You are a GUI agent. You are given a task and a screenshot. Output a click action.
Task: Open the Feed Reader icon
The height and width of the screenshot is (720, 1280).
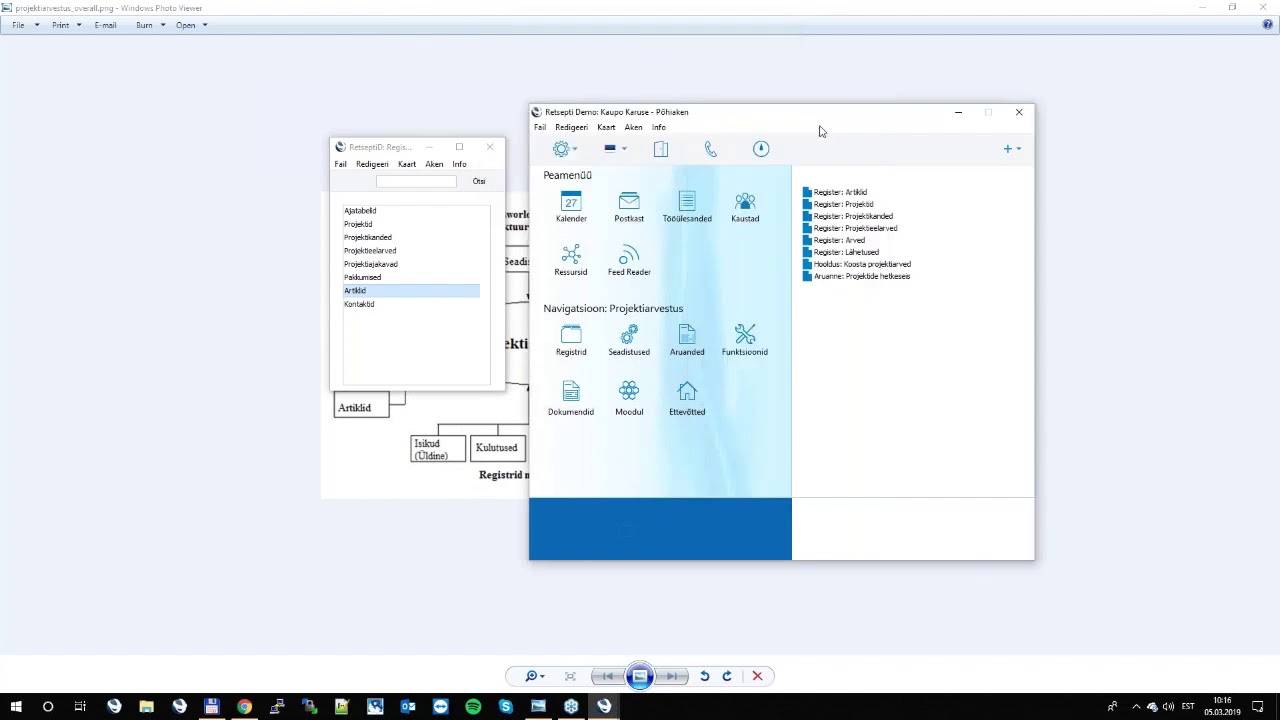pos(629,254)
